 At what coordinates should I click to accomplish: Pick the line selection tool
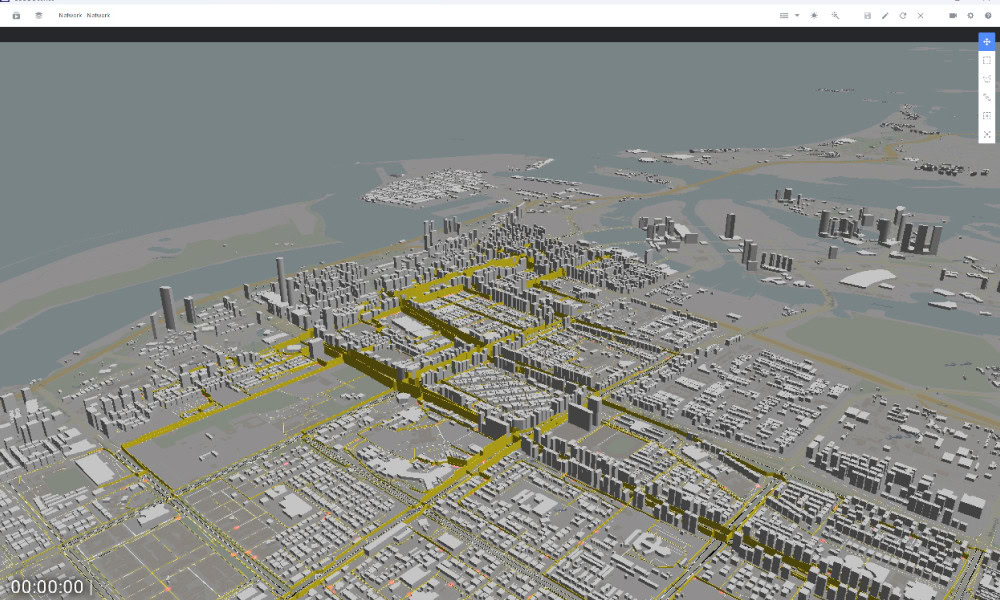coord(987,97)
